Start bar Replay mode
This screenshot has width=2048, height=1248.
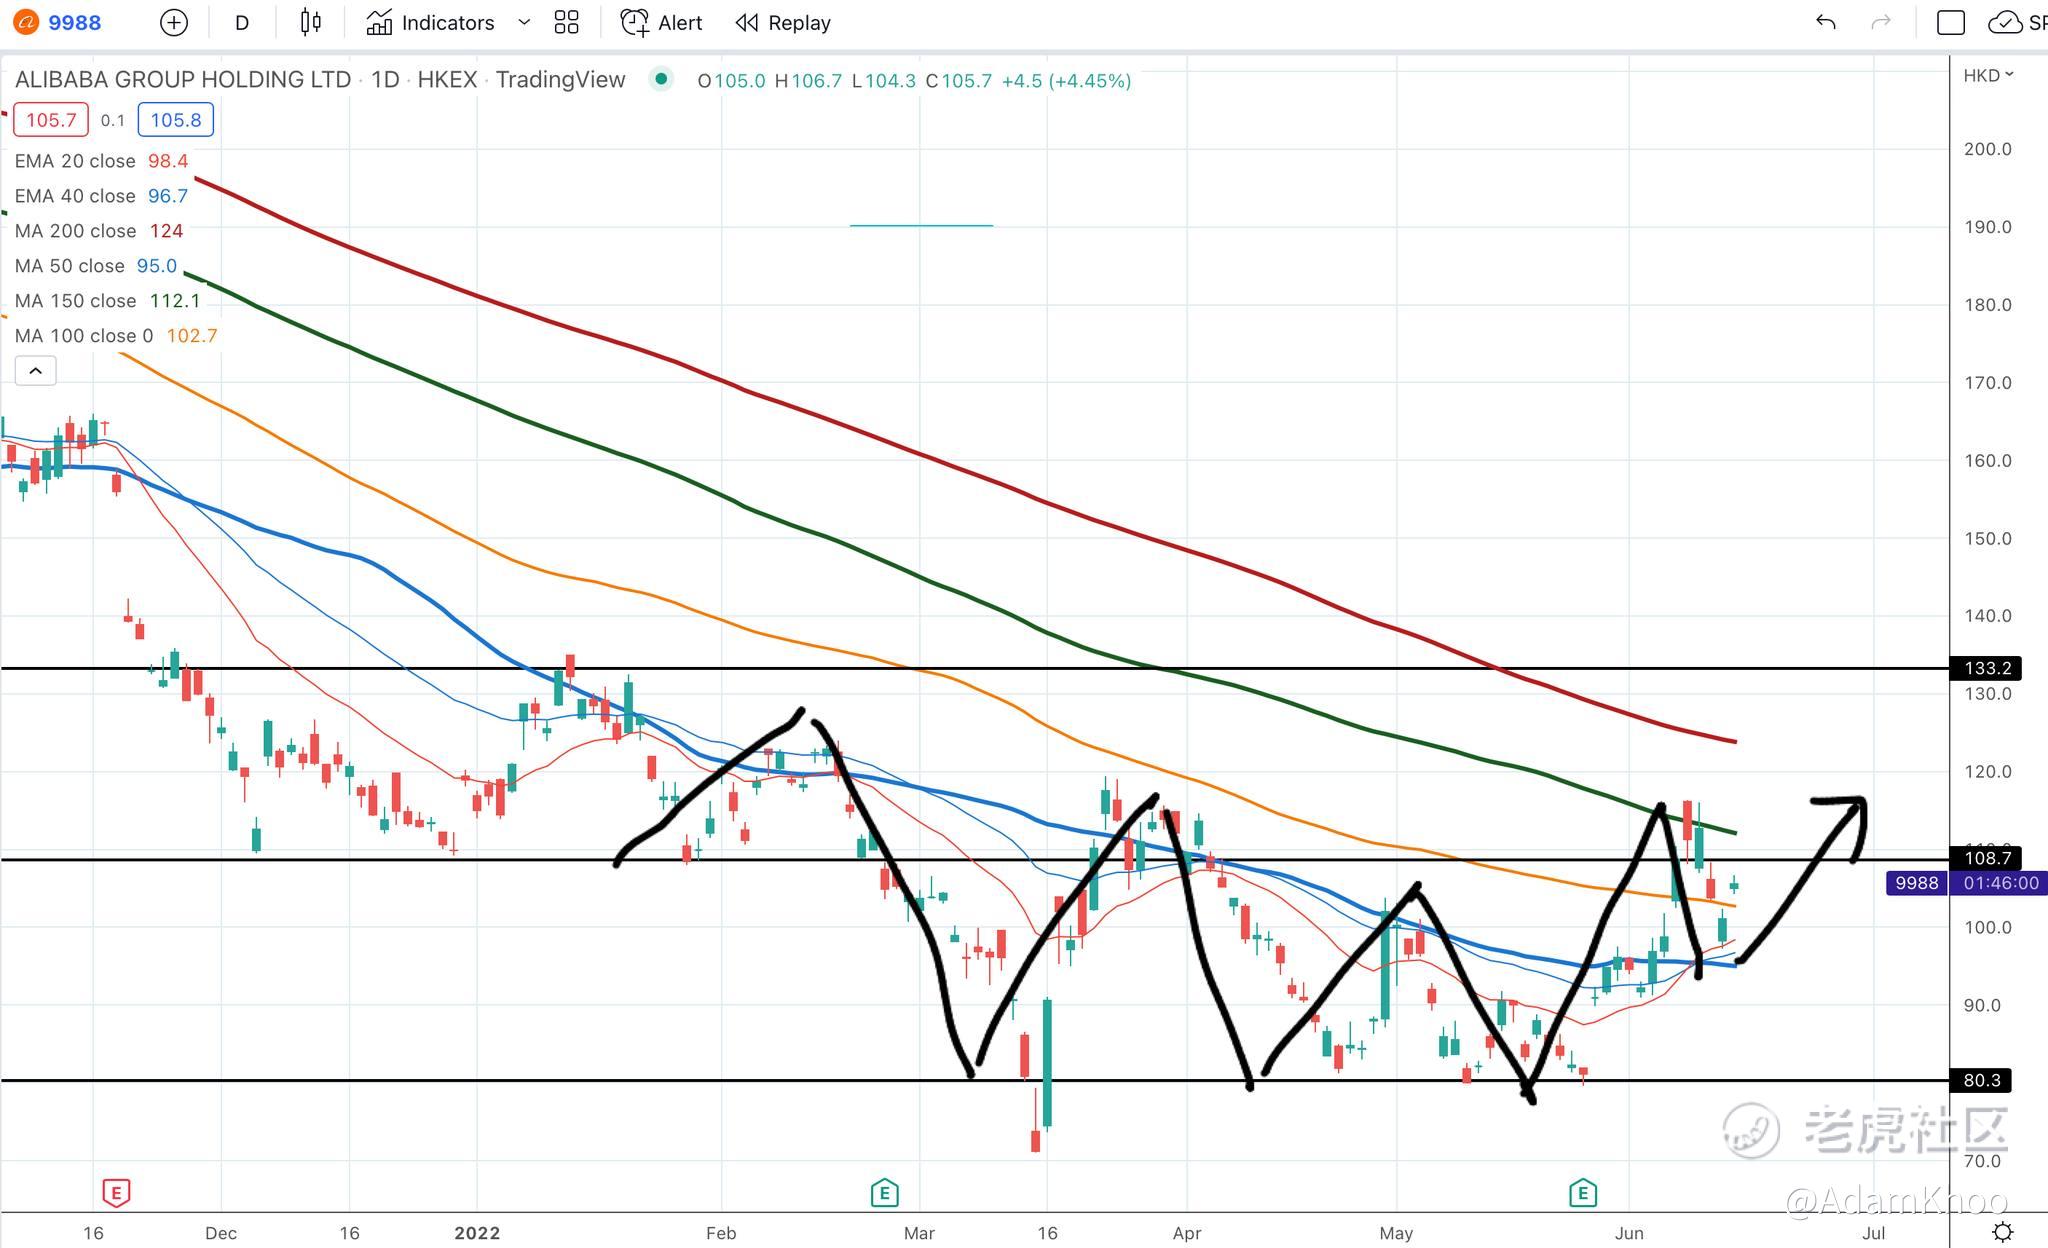tap(783, 23)
